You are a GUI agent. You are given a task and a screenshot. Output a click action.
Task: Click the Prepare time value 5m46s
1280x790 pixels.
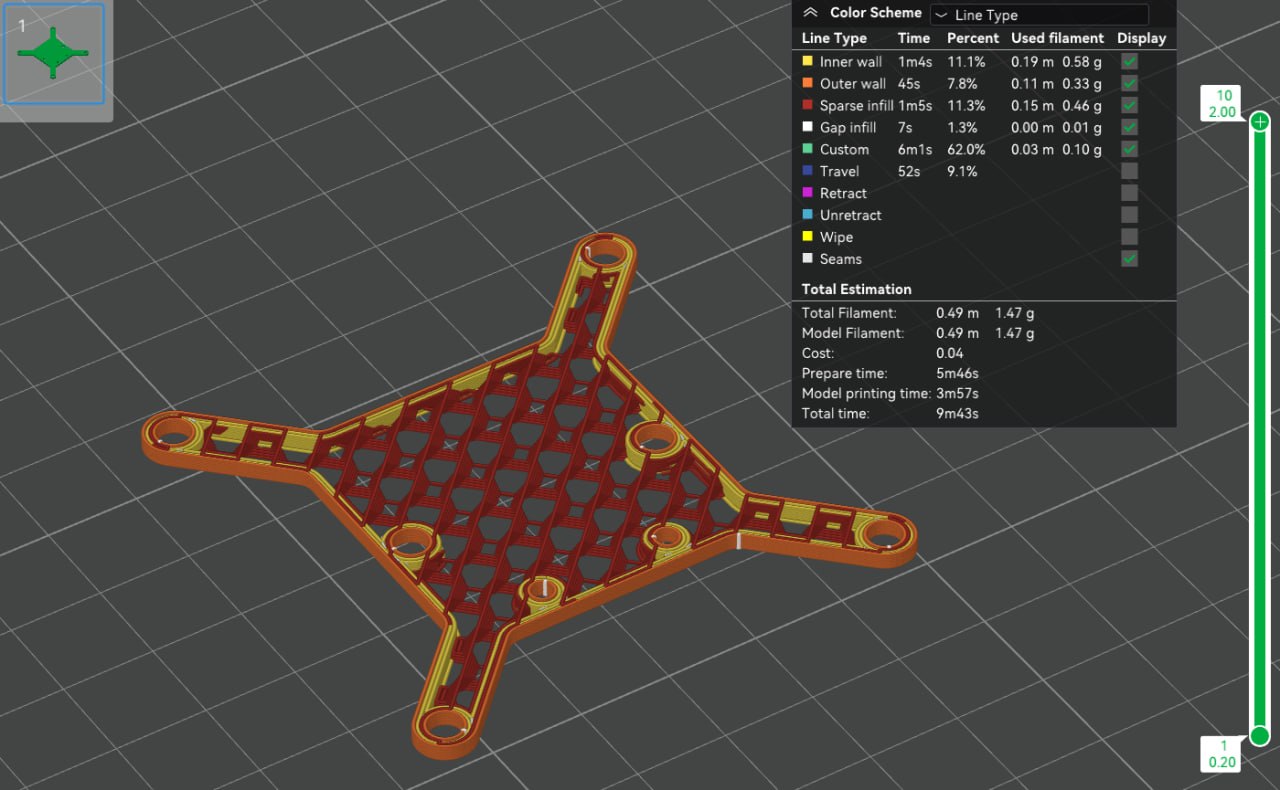pyautogui.click(x=958, y=373)
